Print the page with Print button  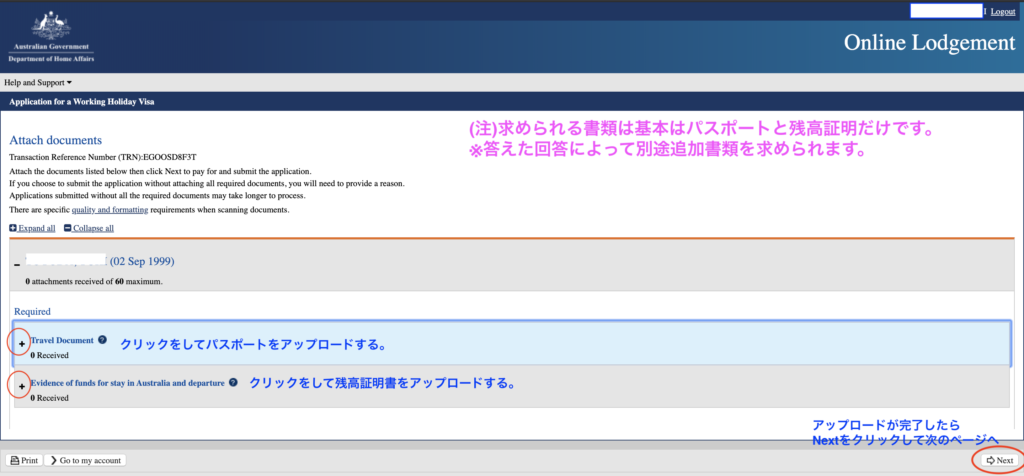[x=24, y=460]
